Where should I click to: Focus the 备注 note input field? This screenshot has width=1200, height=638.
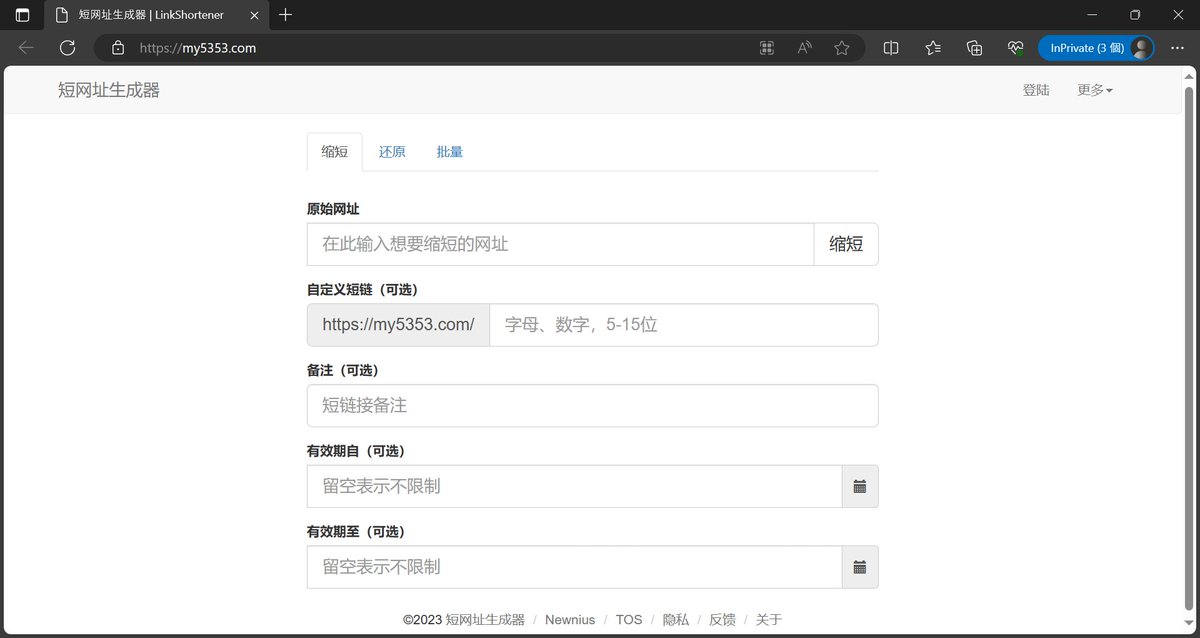593,406
